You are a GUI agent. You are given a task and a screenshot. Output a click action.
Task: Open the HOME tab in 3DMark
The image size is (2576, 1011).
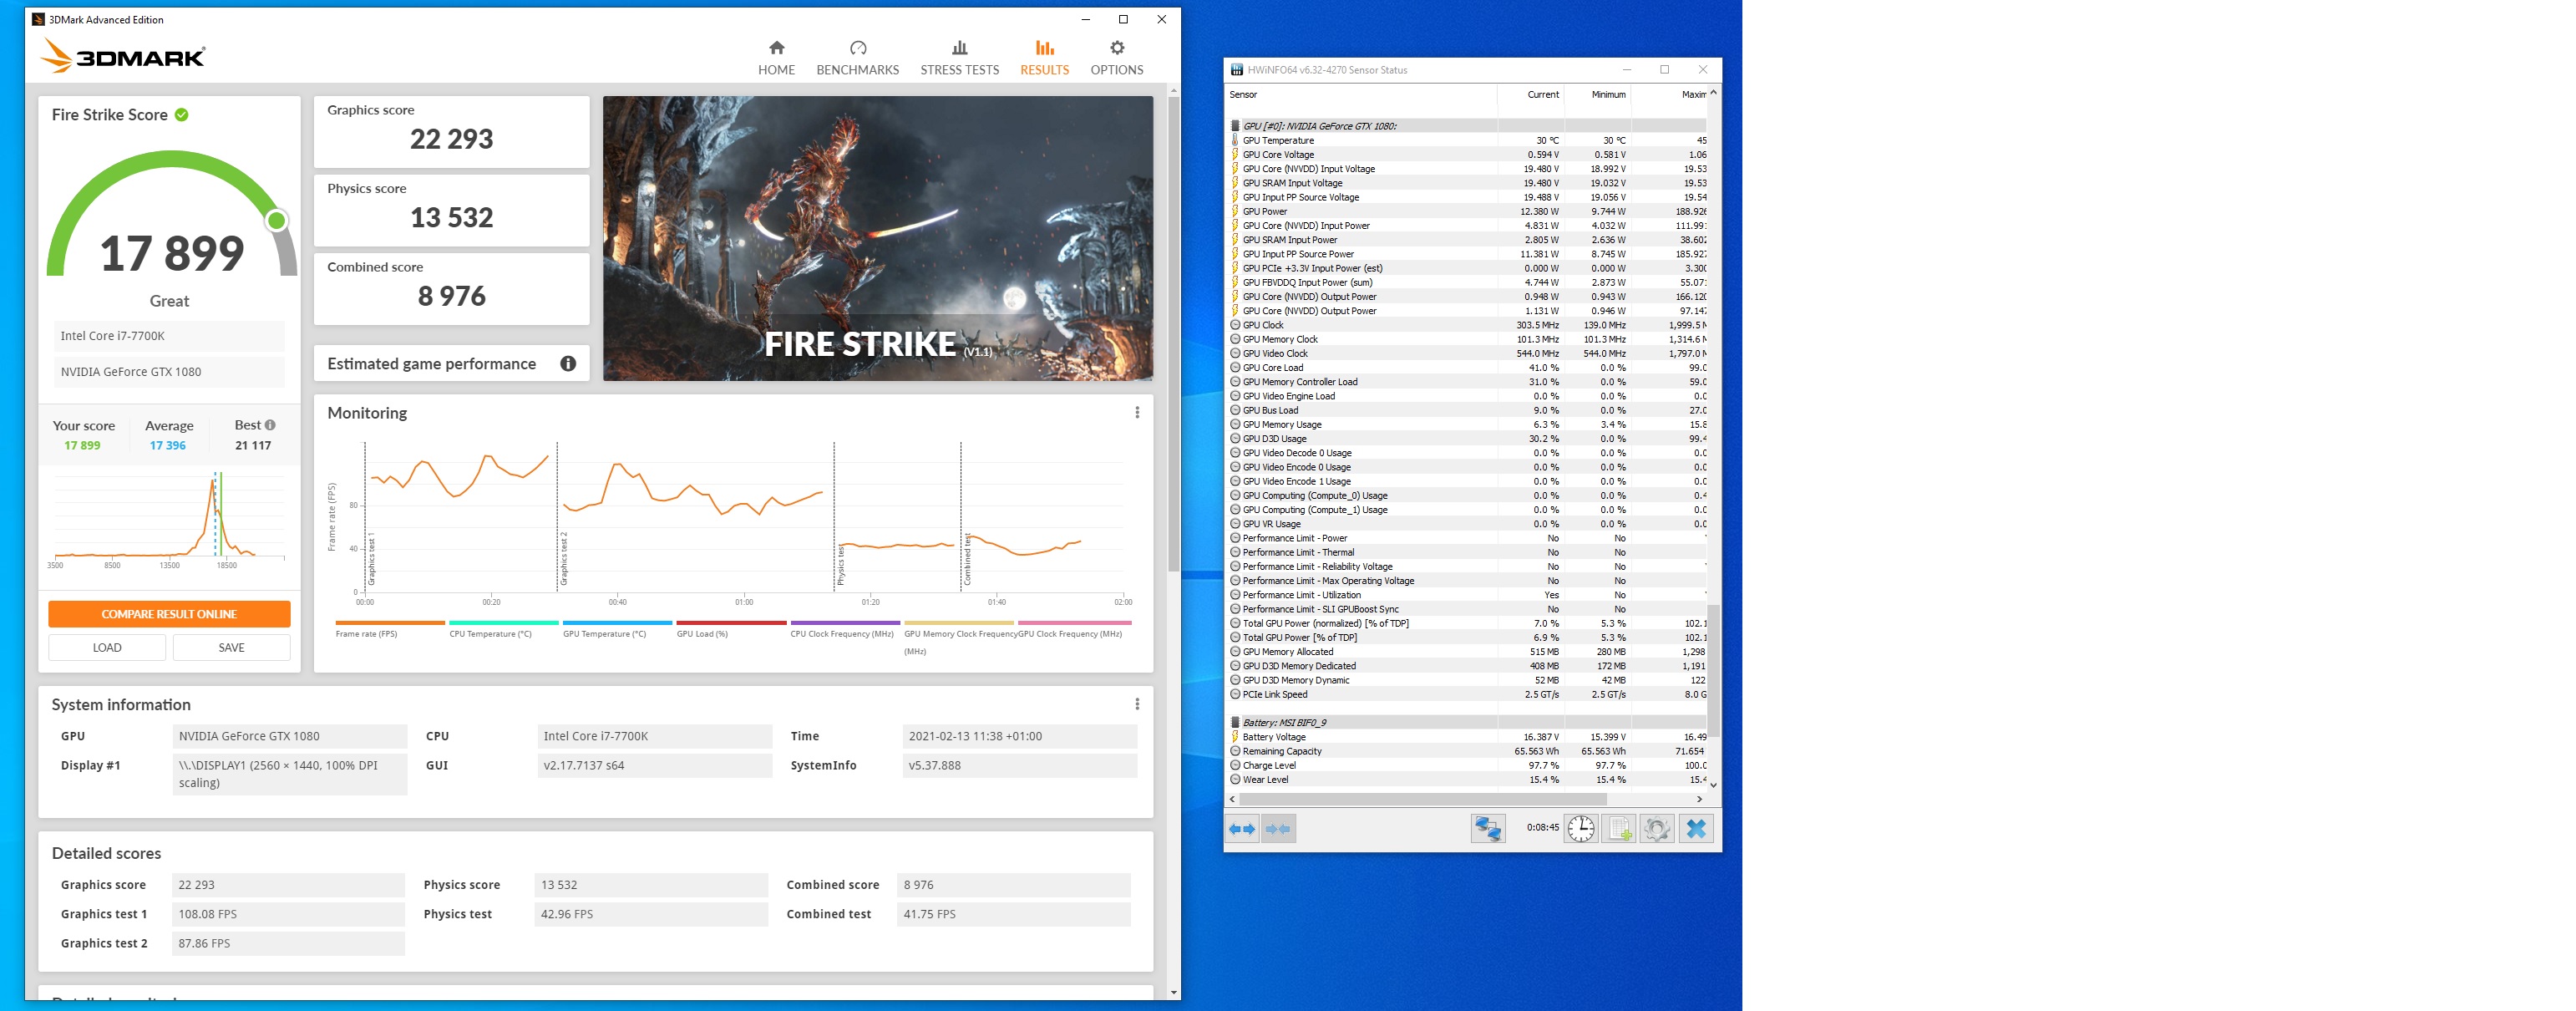tap(776, 58)
